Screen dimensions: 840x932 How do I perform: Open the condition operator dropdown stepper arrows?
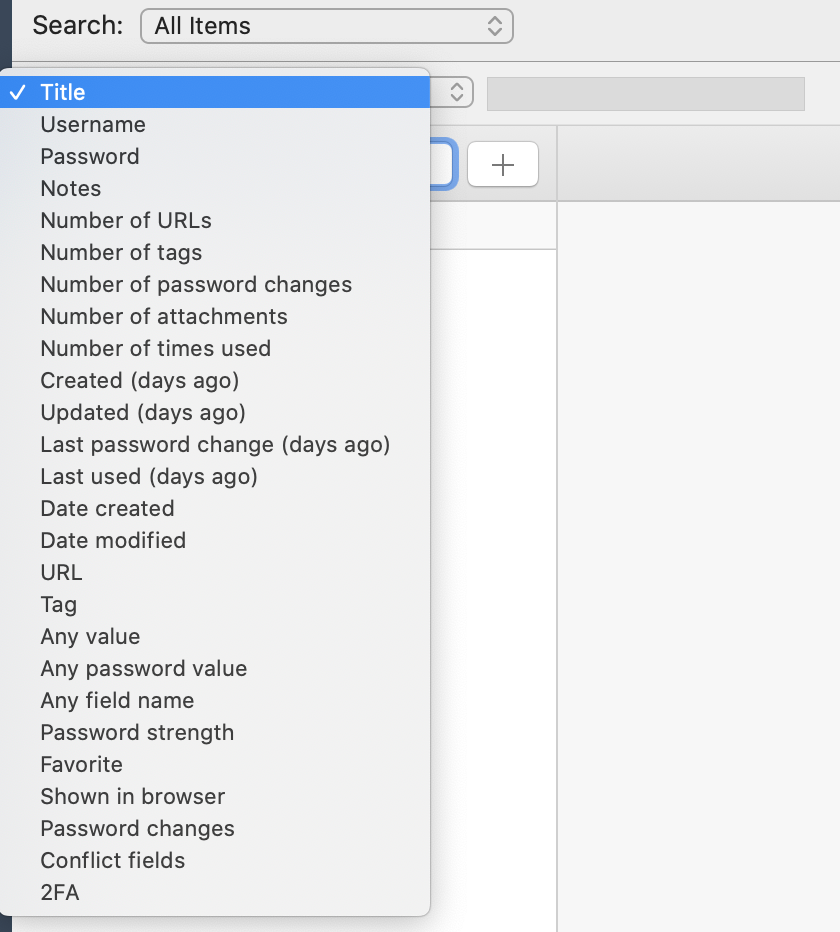tap(456, 93)
